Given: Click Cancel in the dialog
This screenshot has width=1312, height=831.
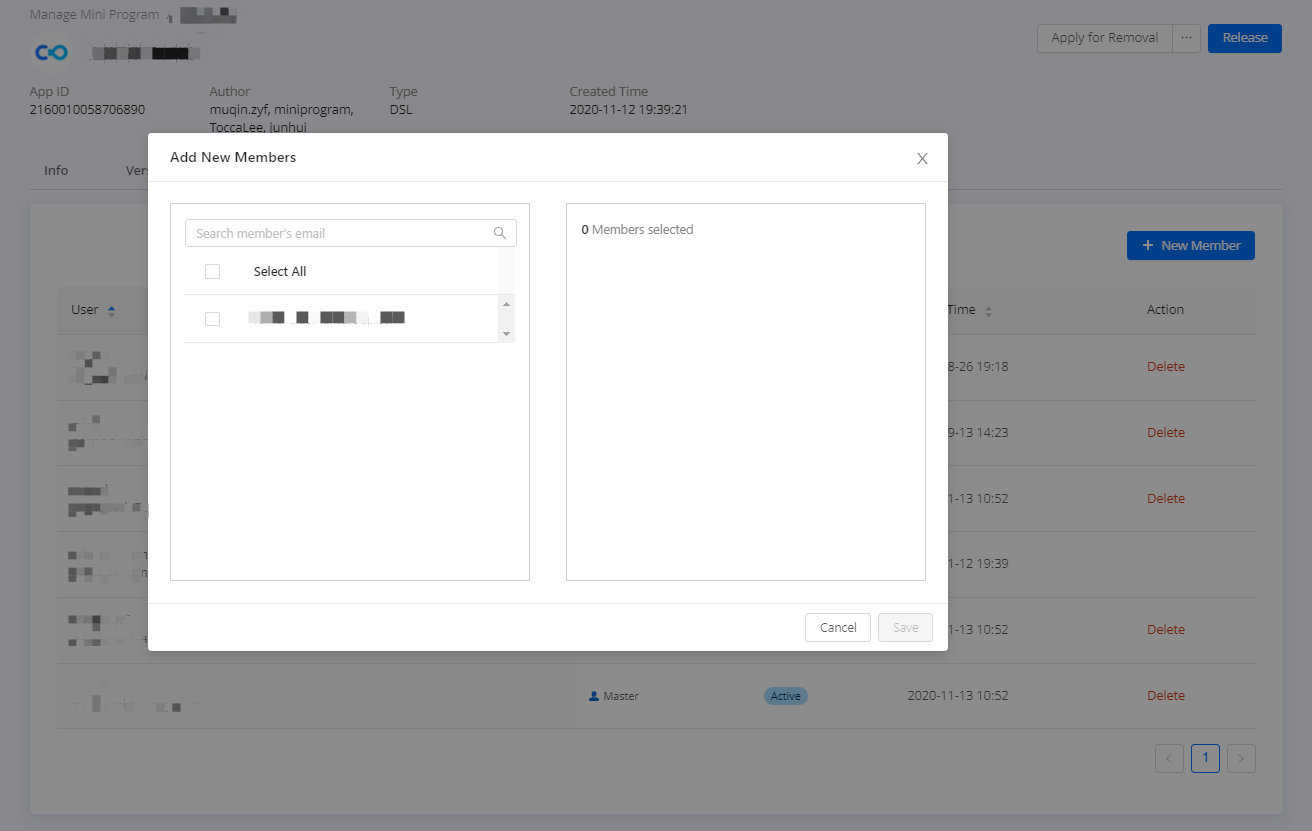Looking at the screenshot, I should pyautogui.click(x=837, y=627).
